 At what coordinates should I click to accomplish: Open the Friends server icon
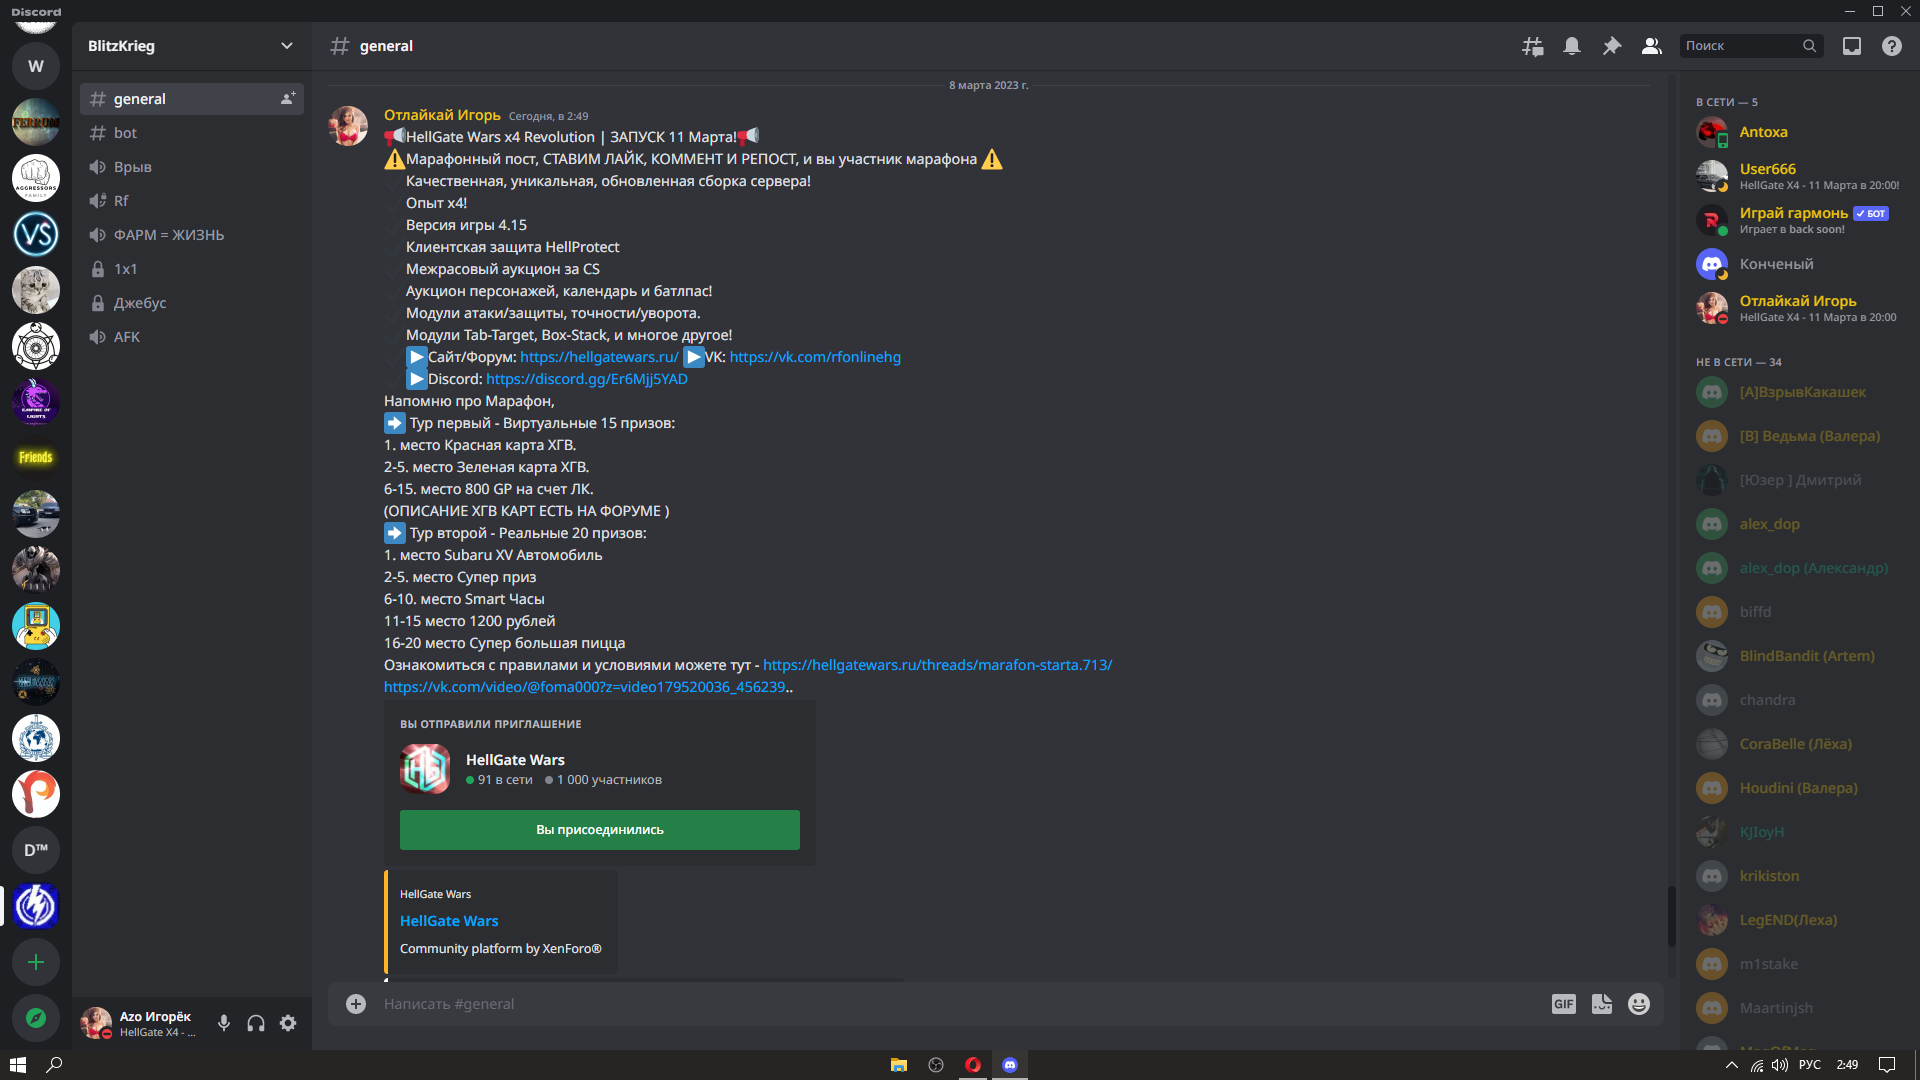[36, 458]
